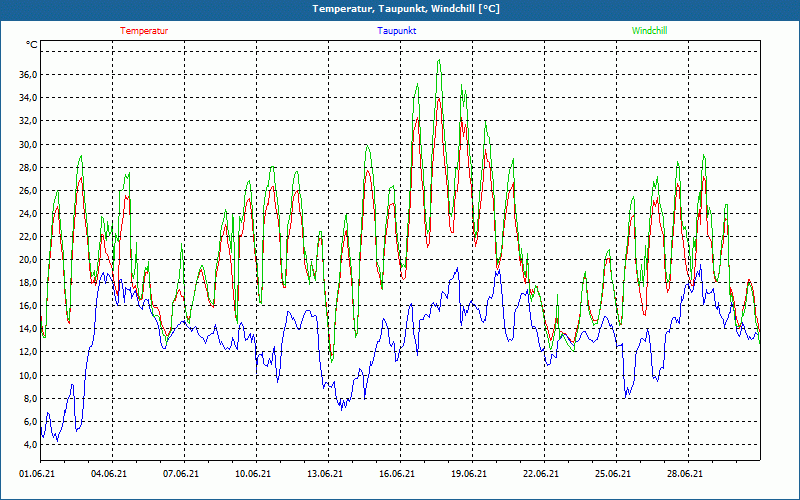Viewport: 800px width, 500px height.
Task: Click the 01.06.21 date label
Action: coord(37,473)
